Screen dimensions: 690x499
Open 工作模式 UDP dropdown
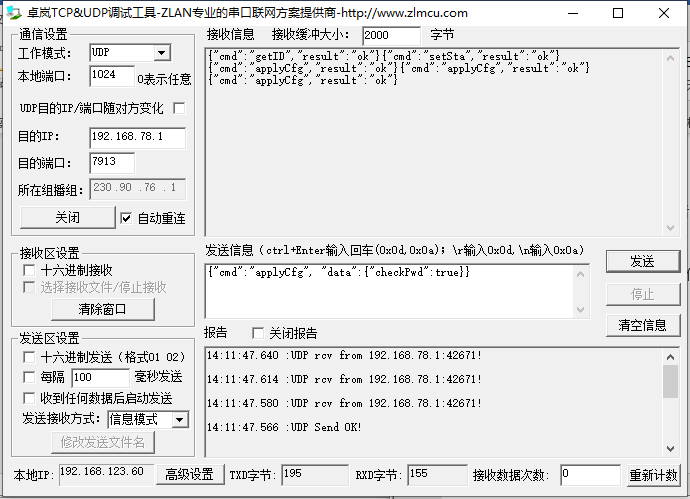(x=161, y=53)
